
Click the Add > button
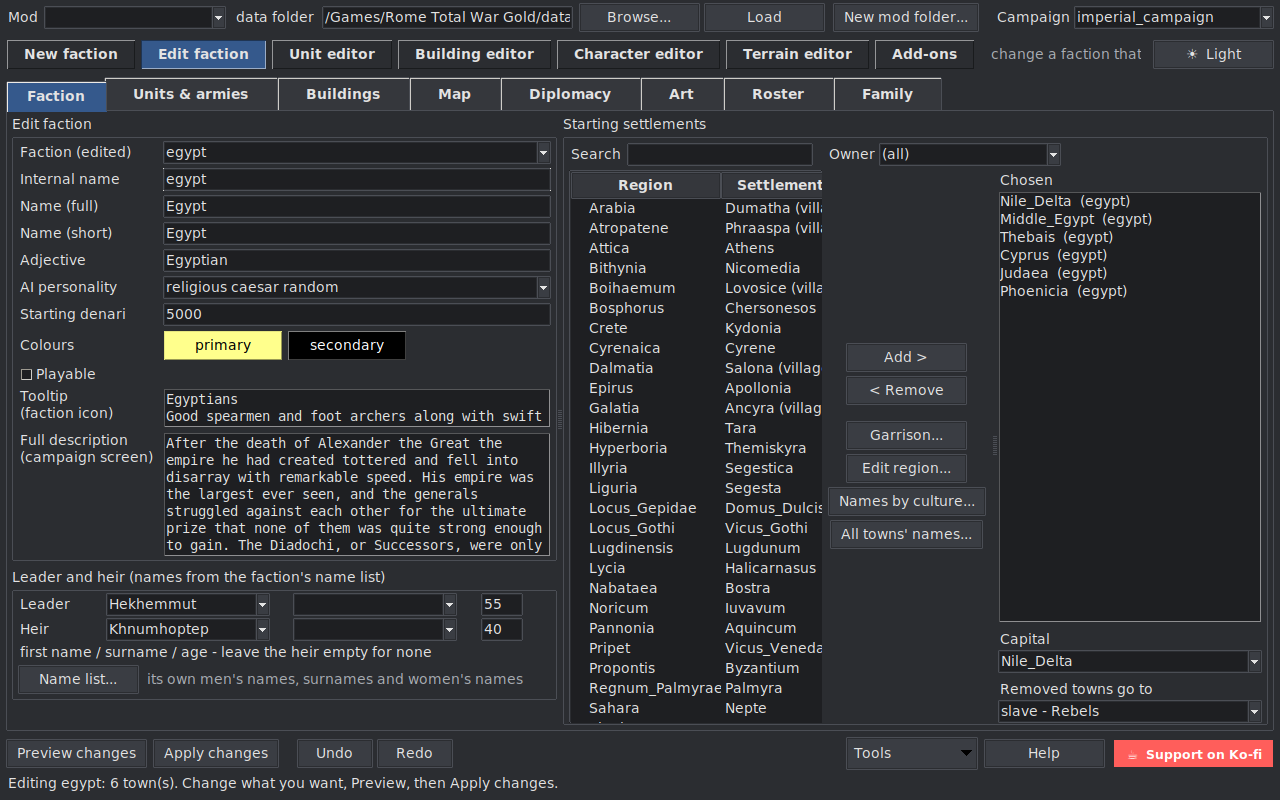tap(906, 357)
